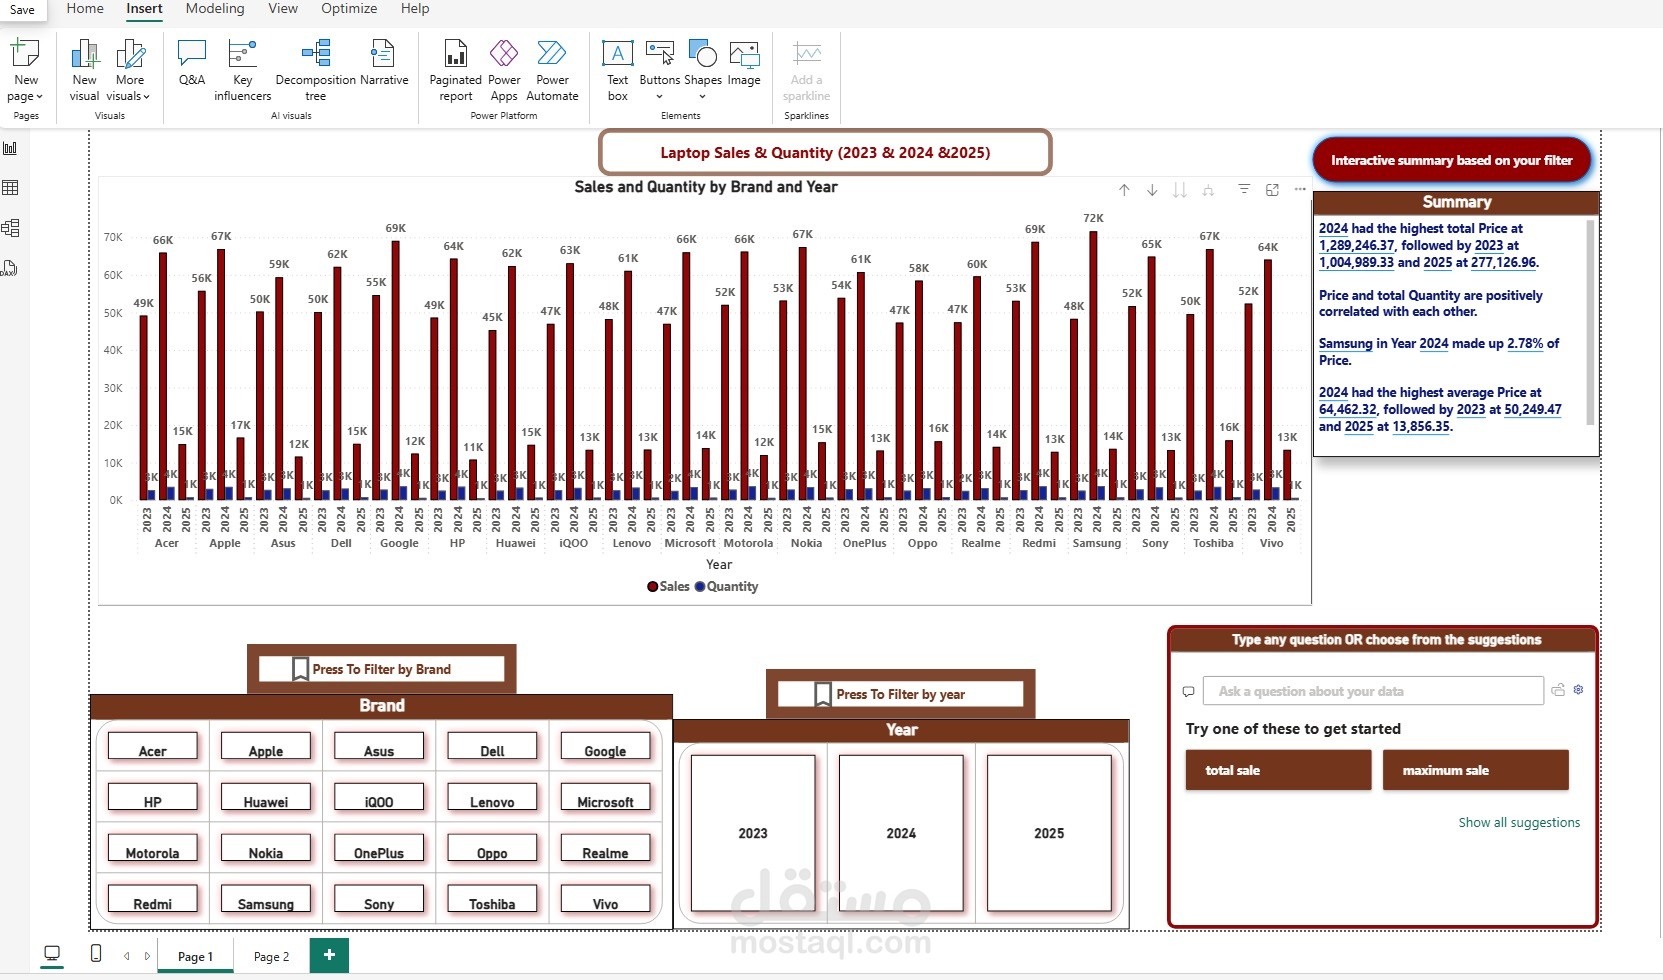
Task: Click Summary panel vertical scrollbar
Action: [x=1590, y=322]
